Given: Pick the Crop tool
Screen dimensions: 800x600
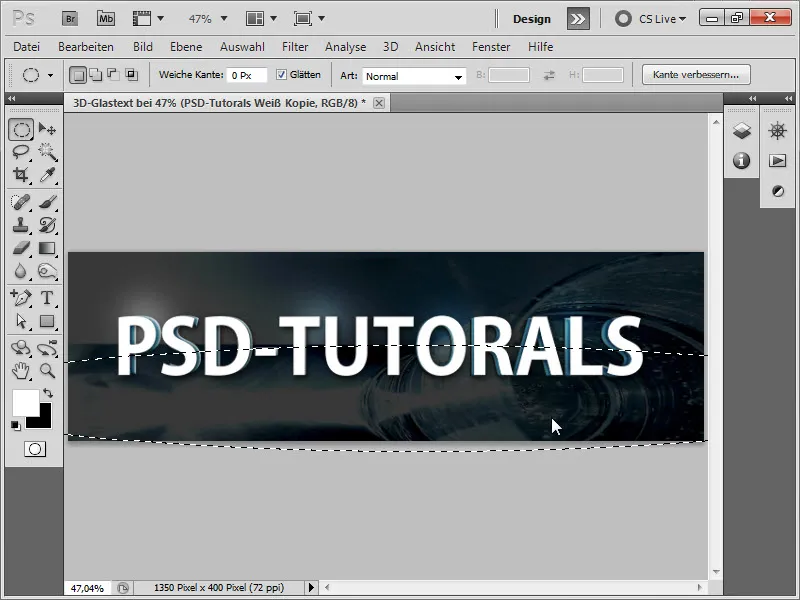Looking at the screenshot, I should (21, 176).
